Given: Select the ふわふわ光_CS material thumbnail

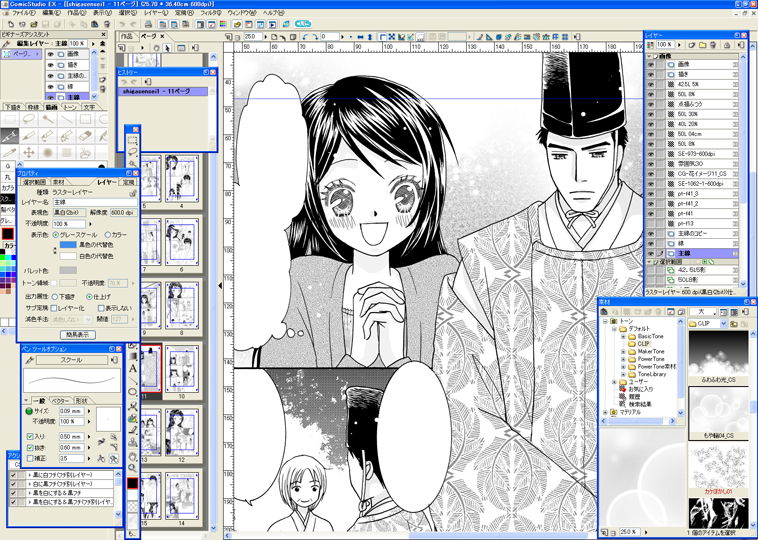Looking at the screenshot, I should coord(718,353).
